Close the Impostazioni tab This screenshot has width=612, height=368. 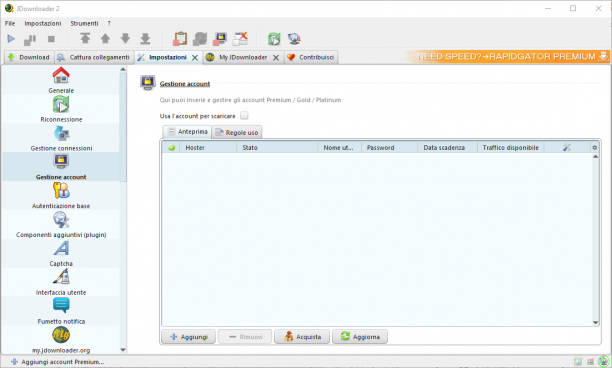coord(195,58)
